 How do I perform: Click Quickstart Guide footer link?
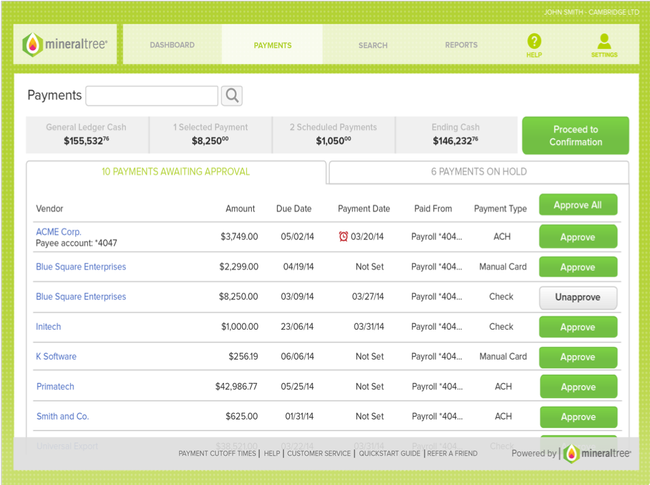(389, 453)
